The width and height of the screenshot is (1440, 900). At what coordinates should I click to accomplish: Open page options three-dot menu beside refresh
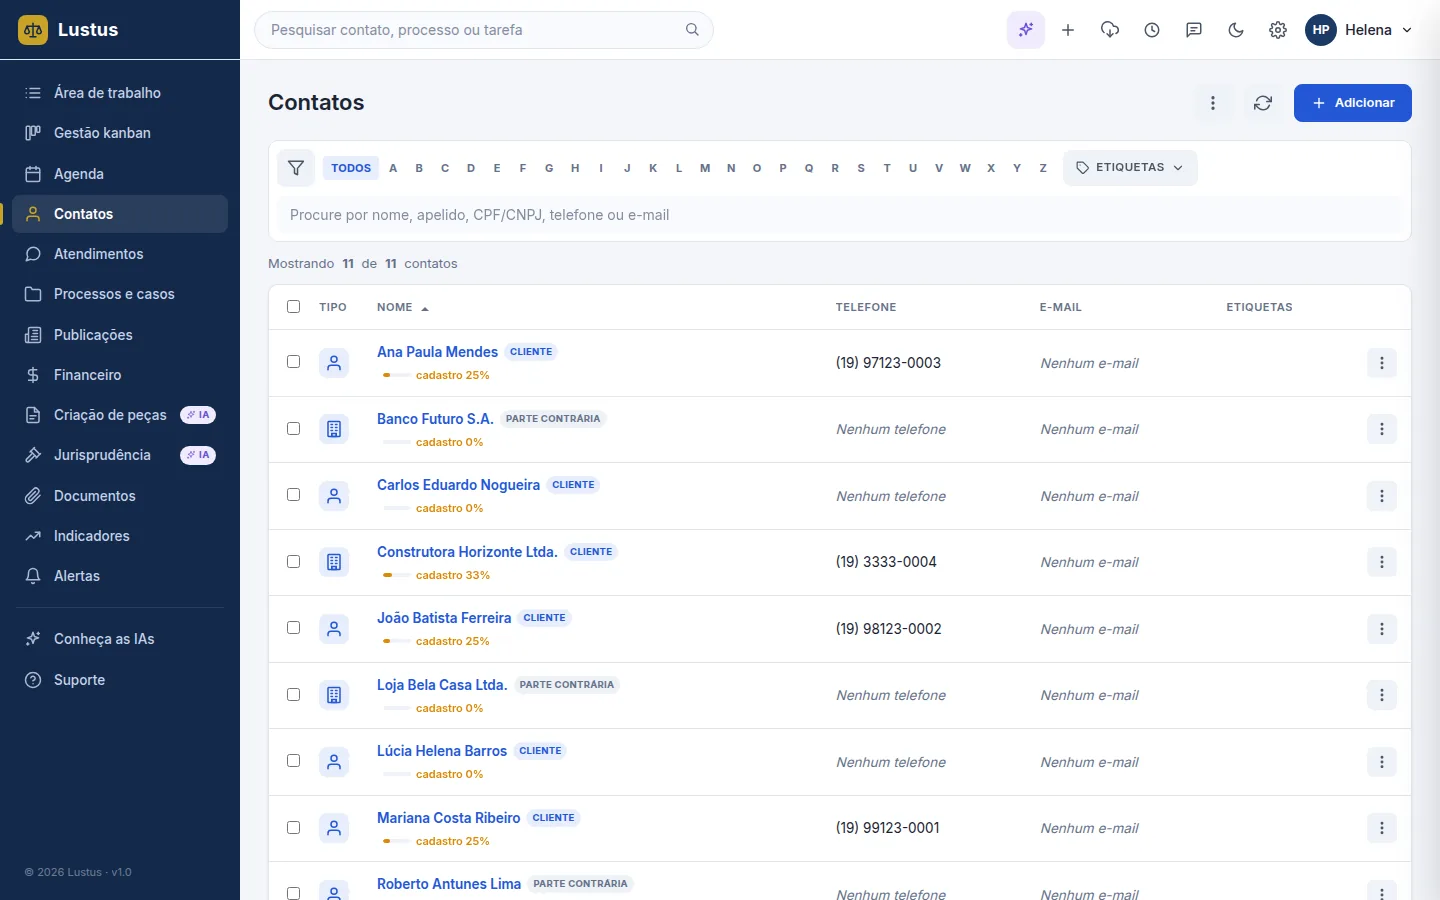(1213, 103)
